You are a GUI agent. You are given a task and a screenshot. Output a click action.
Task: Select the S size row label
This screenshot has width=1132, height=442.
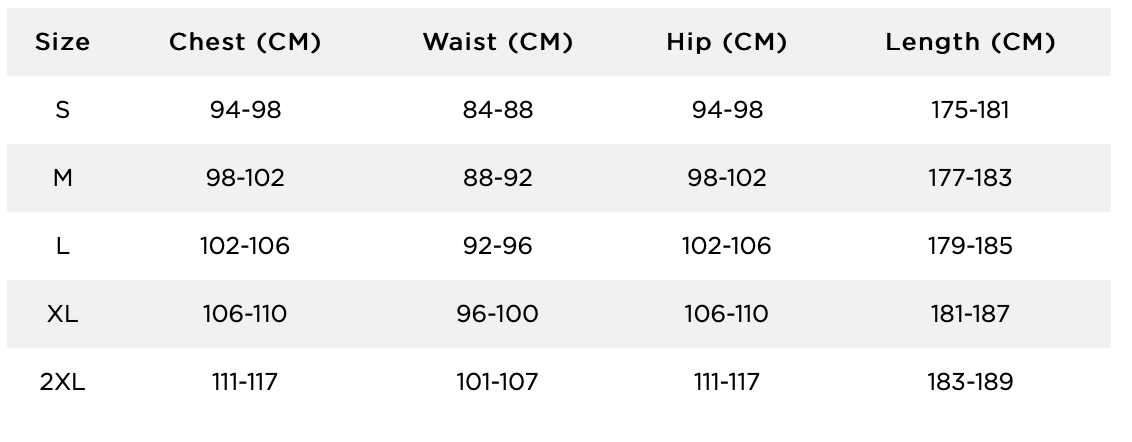pyautogui.click(x=63, y=110)
